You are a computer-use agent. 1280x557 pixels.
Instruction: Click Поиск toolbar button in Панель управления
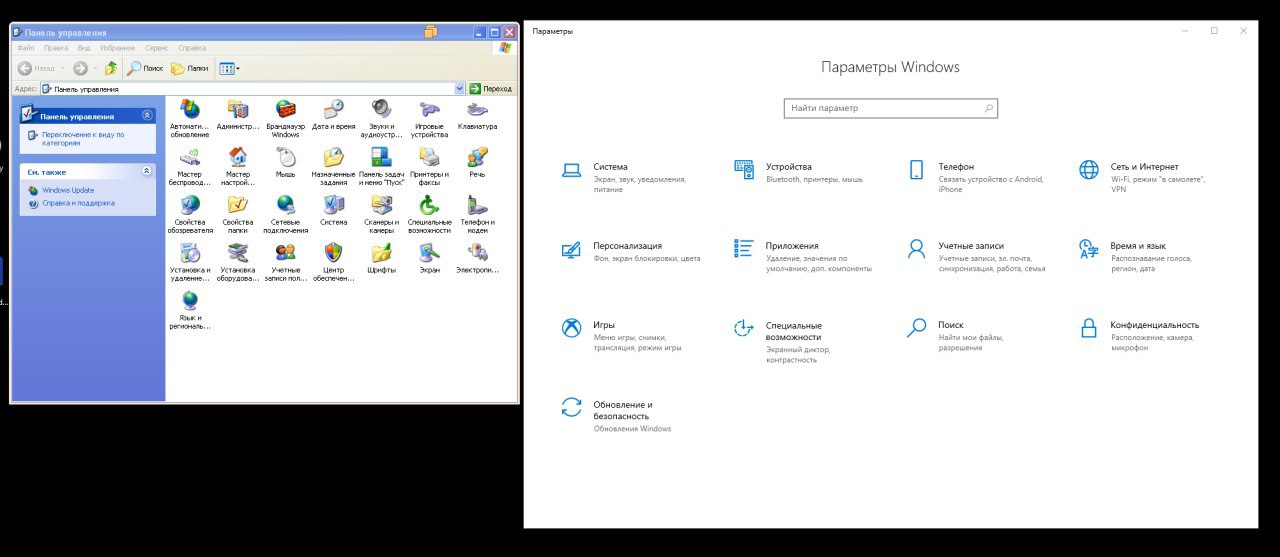pyautogui.click(x=145, y=68)
